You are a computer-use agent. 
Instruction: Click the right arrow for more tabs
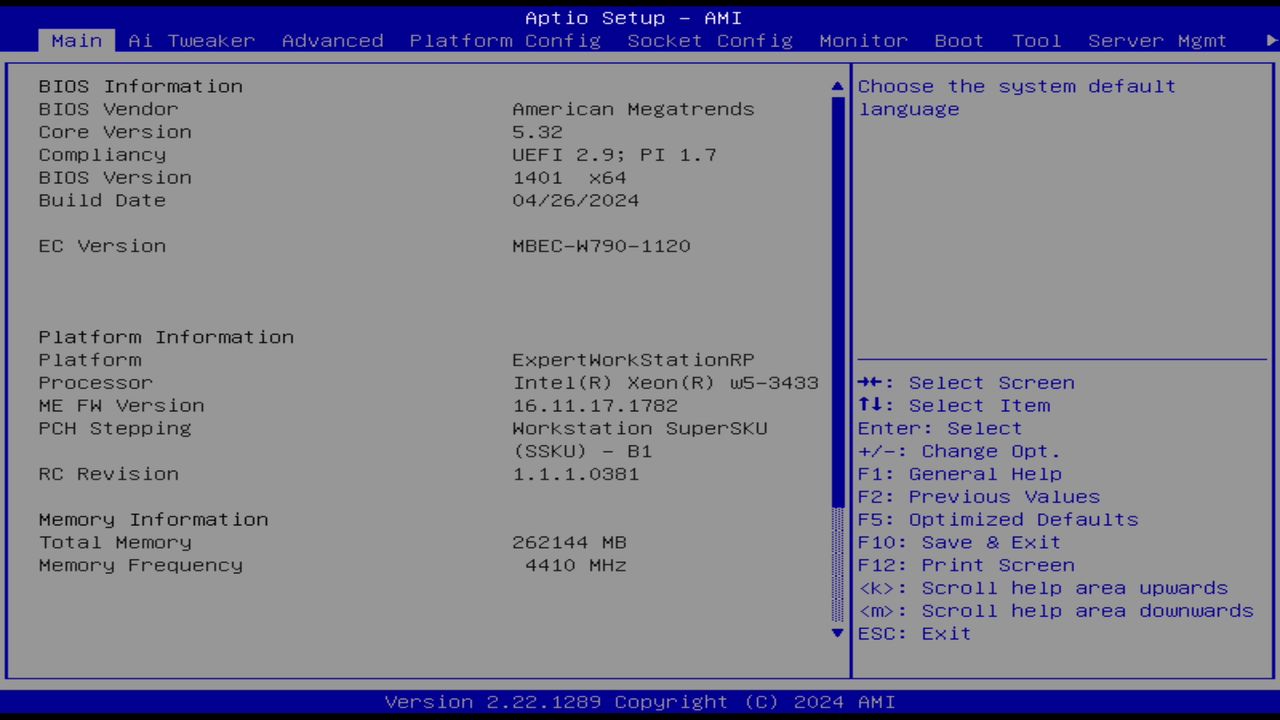point(1272,41)
